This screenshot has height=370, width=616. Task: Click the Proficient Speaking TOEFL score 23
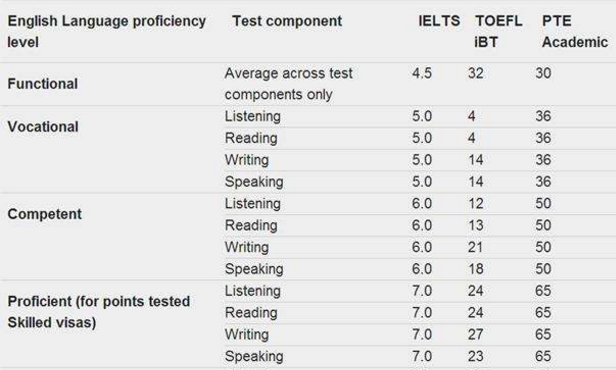(475, 356)
